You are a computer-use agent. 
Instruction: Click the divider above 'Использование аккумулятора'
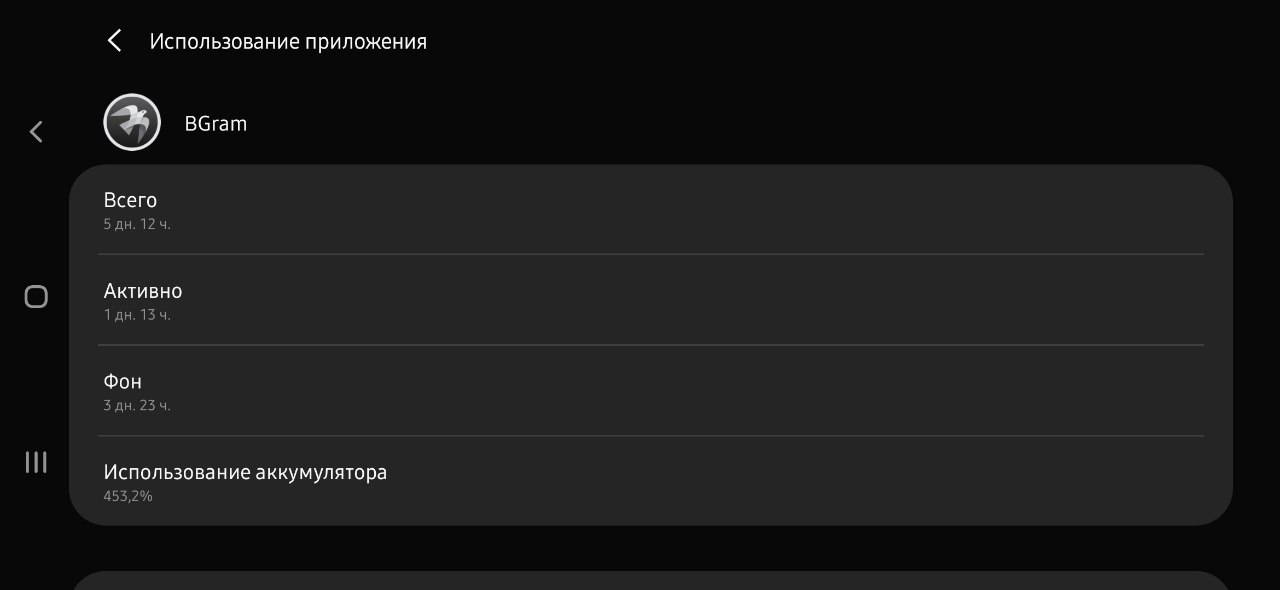click(651, 435)
